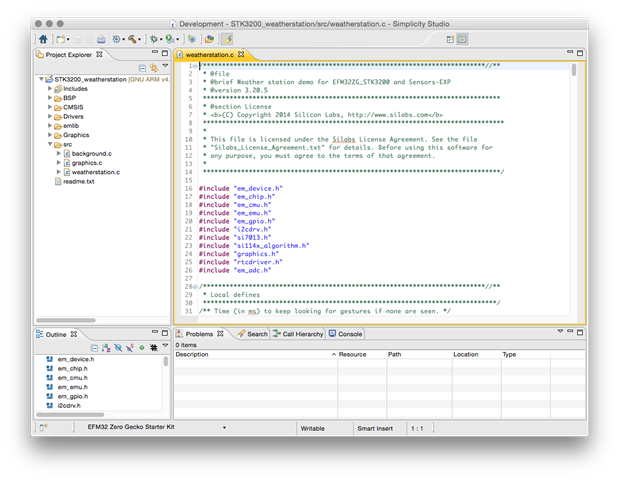The height and width of the screenshot is (480, 619).
Task: Toggle Hide Inactive Elements in Outline
Action: click(154, 348)
